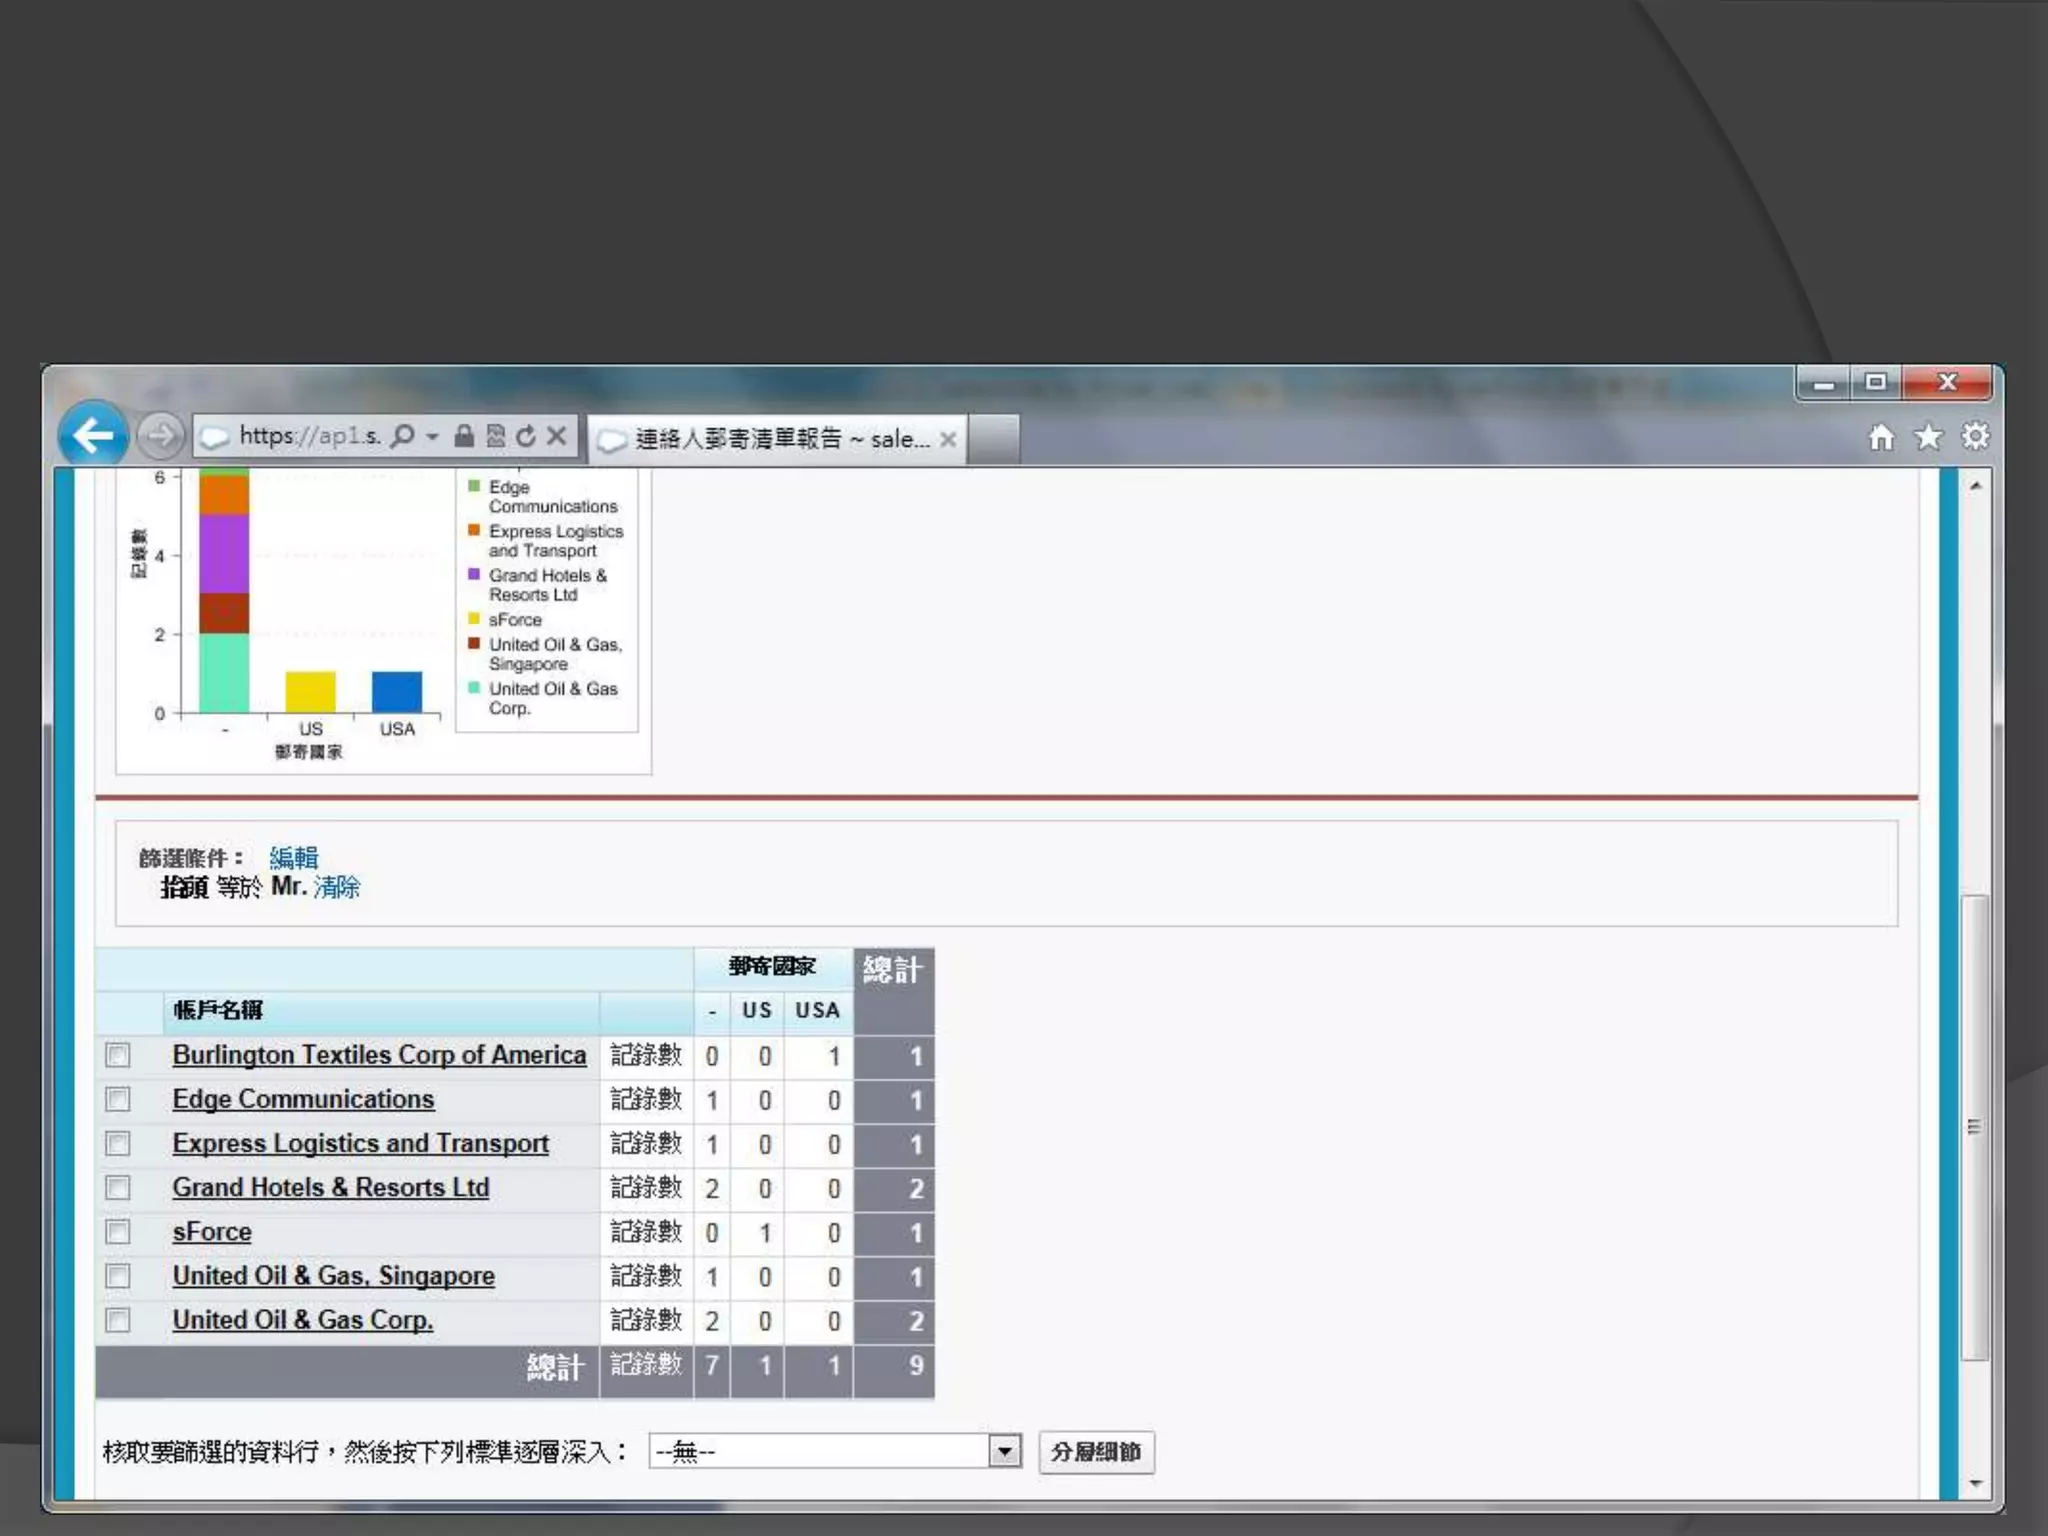The image size is (2048, 1536).
Task: Click the stop loading X icon
Action: click(557, 436)
